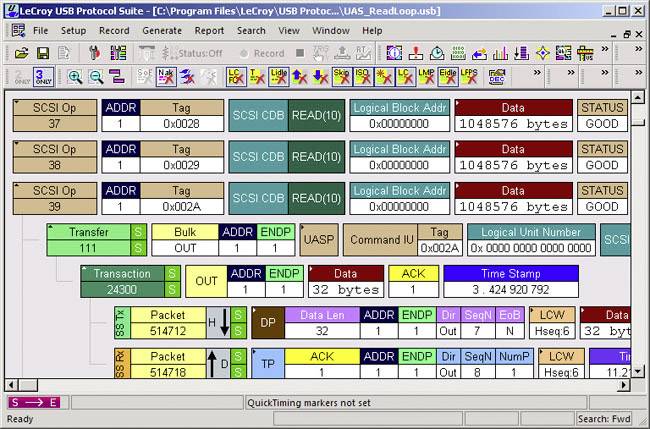Image resolution: width=650 pixels, height=429 pixels.
Task: Click the Record button in toolbar
Action: [x=262, y=53]
